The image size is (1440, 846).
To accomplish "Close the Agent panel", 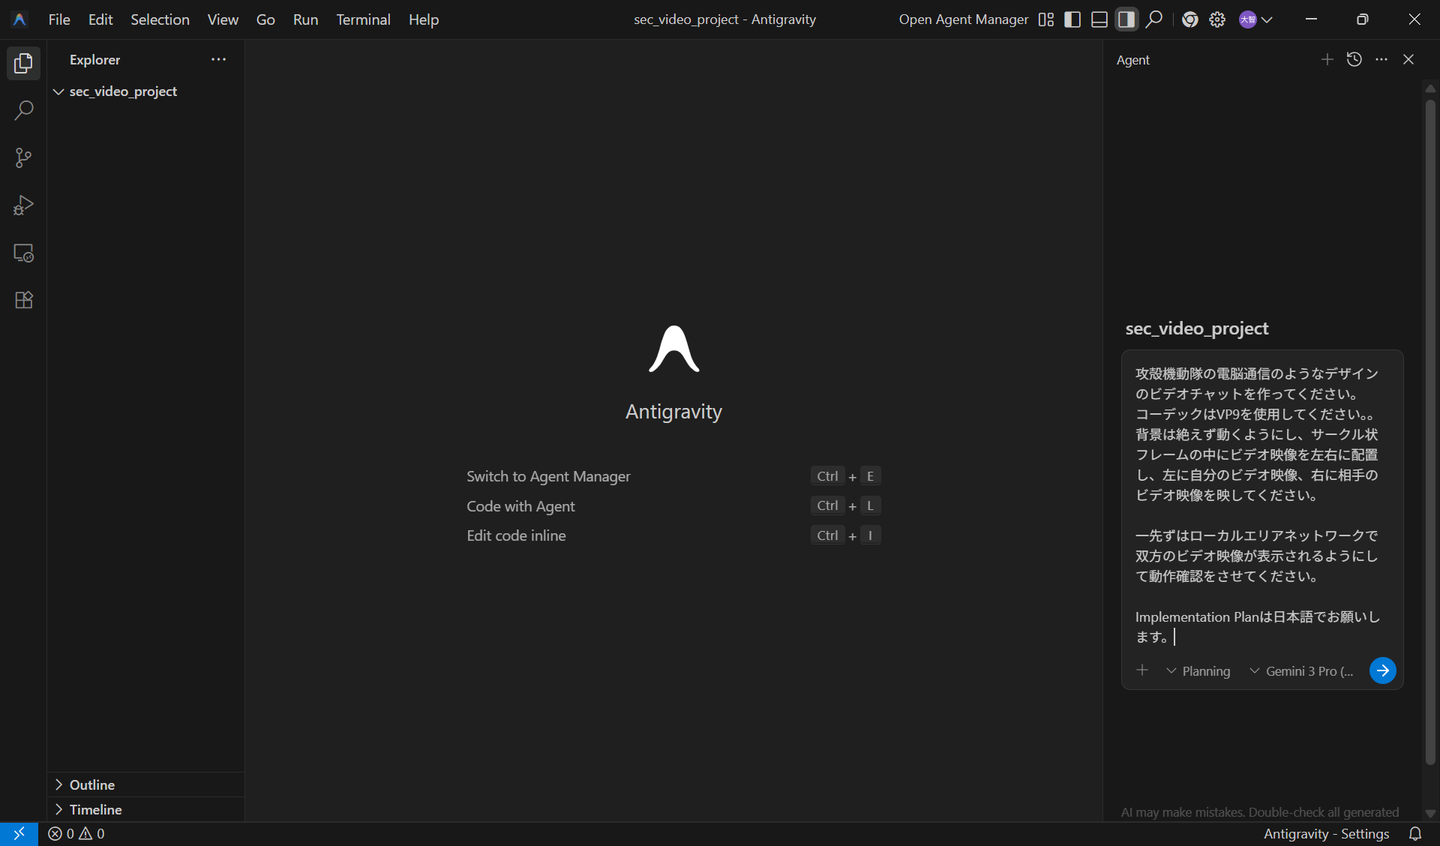I will coord(1408,59).
